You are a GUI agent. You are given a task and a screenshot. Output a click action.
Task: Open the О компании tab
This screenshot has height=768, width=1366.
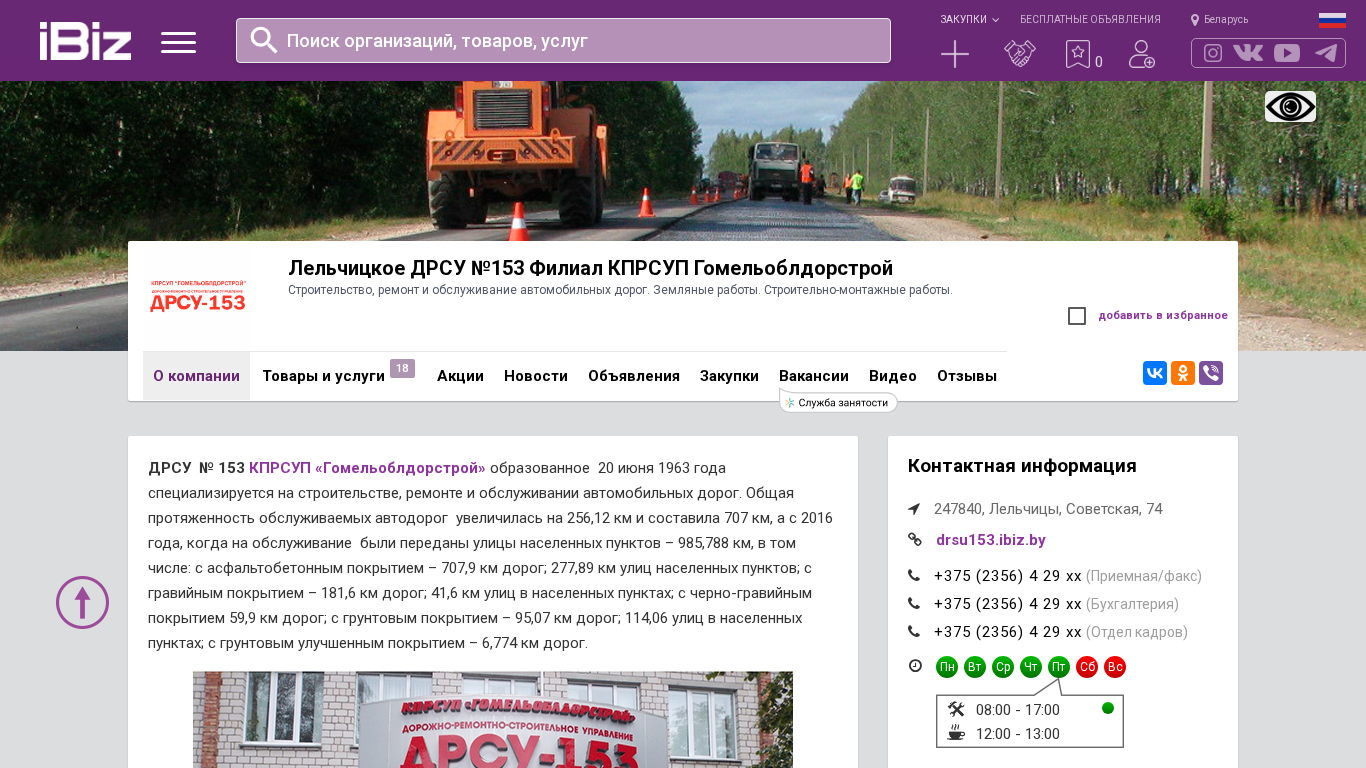coord(196,376)
